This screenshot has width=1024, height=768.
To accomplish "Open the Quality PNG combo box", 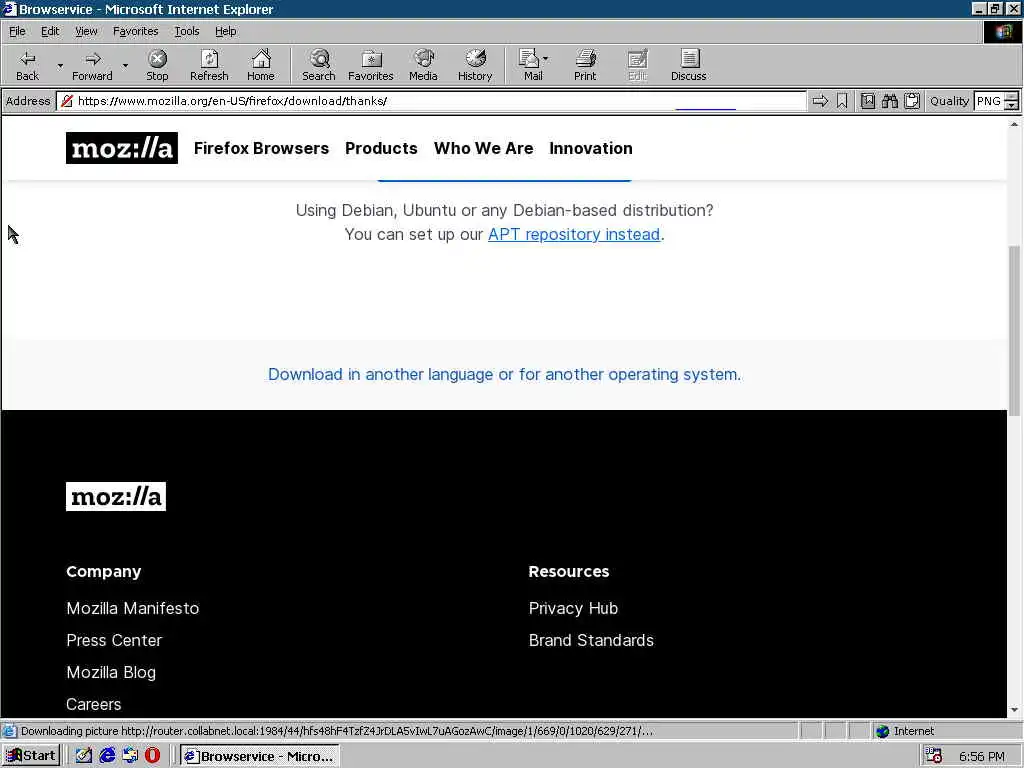I will [x=995, y=101].
